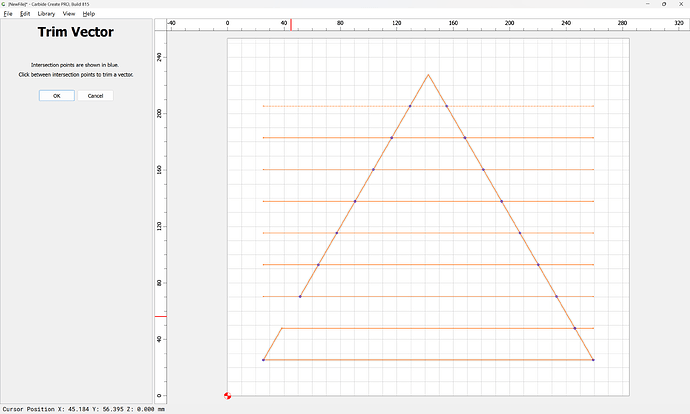Open the Edit menu
The image size is (690, 414).
tap(25, 14)
